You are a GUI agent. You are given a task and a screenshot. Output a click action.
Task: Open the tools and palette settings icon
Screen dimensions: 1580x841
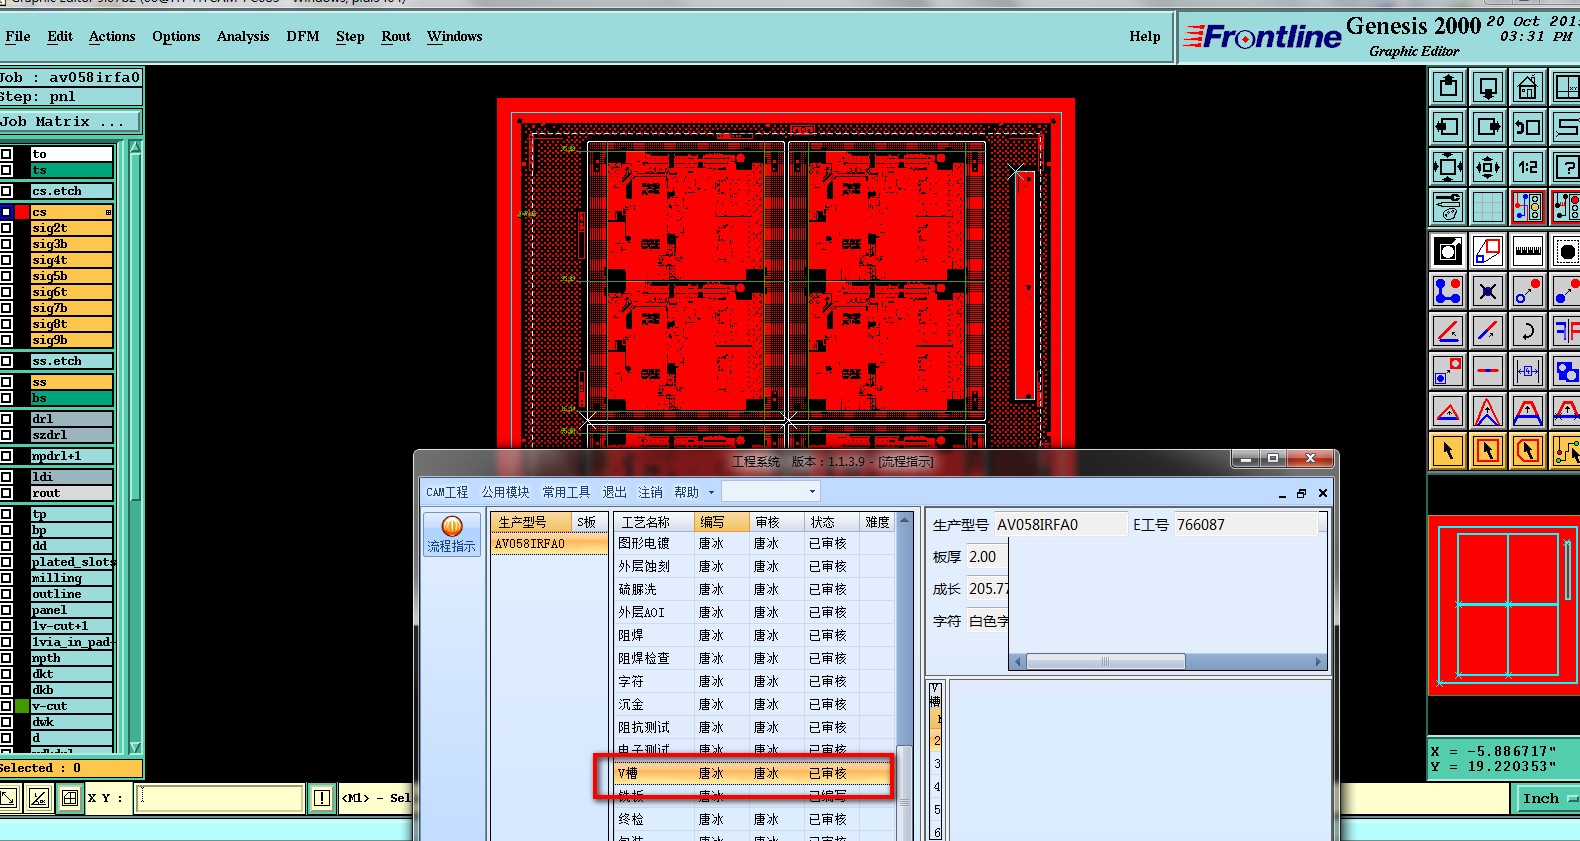pos(1448,207)
